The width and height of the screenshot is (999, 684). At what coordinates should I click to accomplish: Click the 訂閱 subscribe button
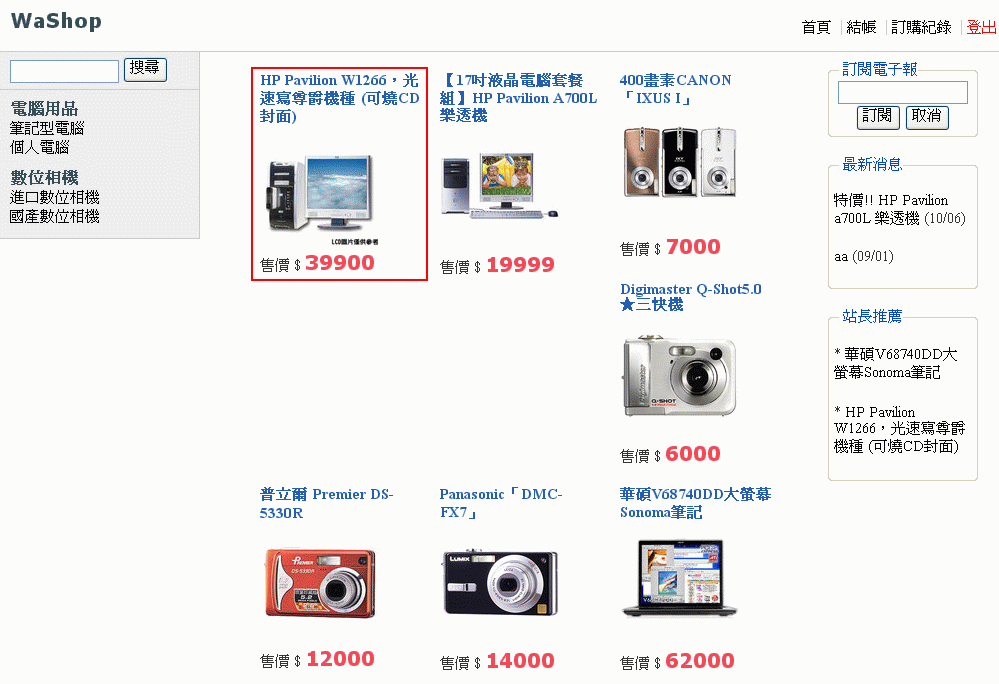point(878,117)
